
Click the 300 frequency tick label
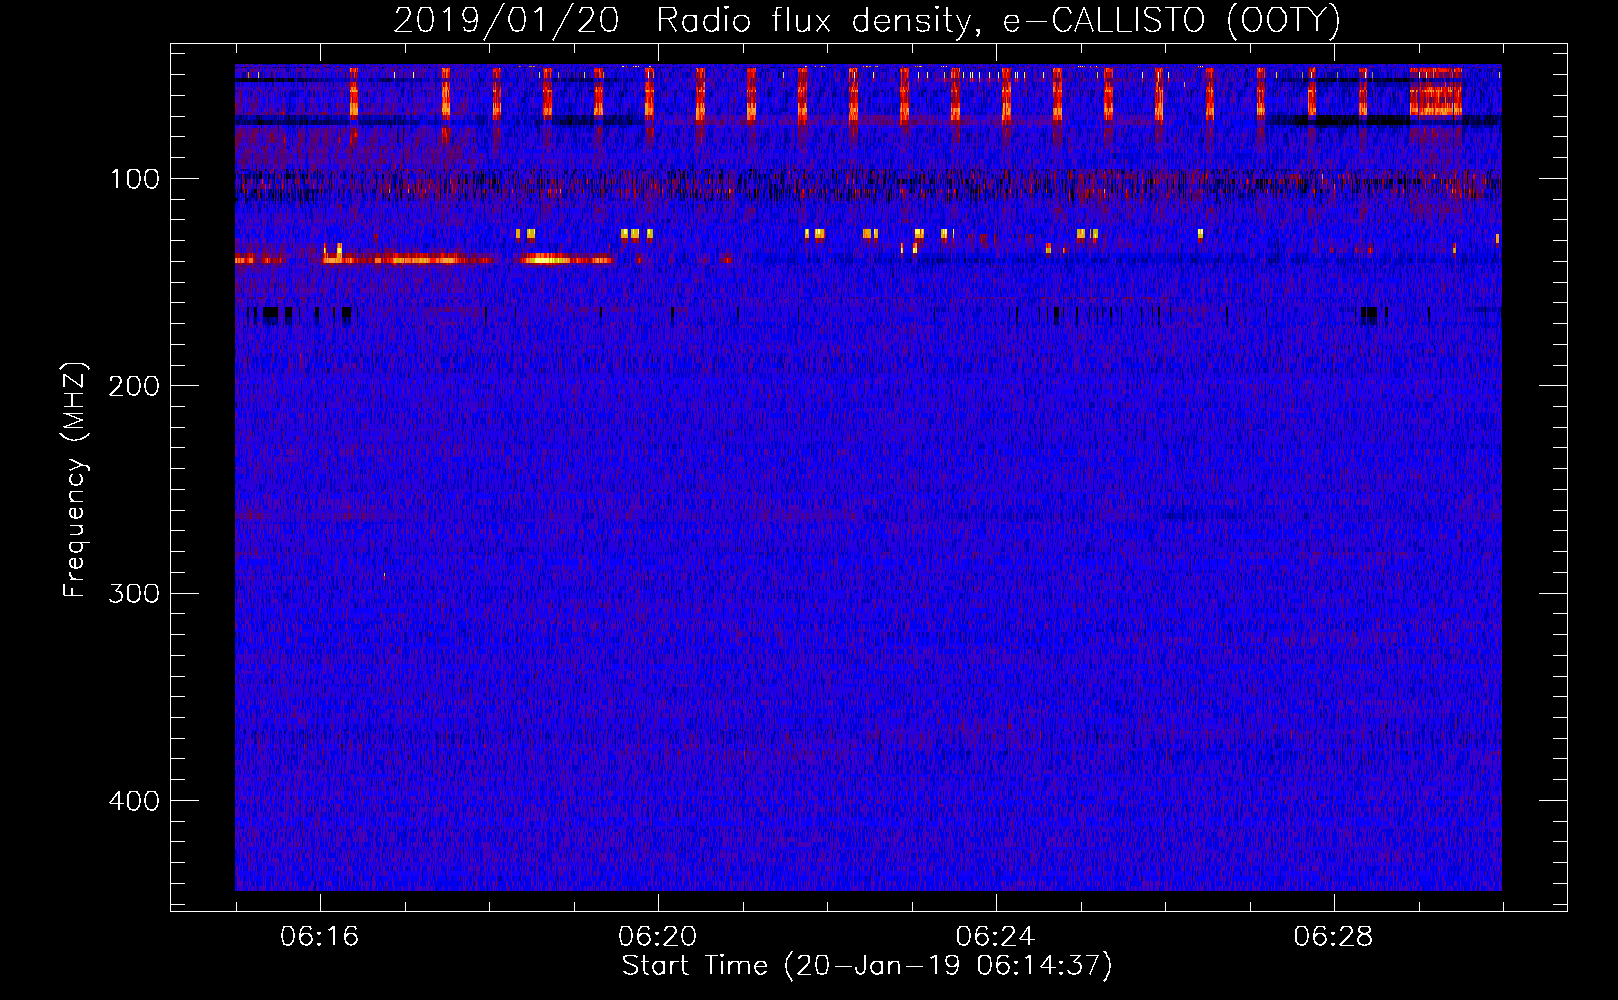(x=134, y=594)
